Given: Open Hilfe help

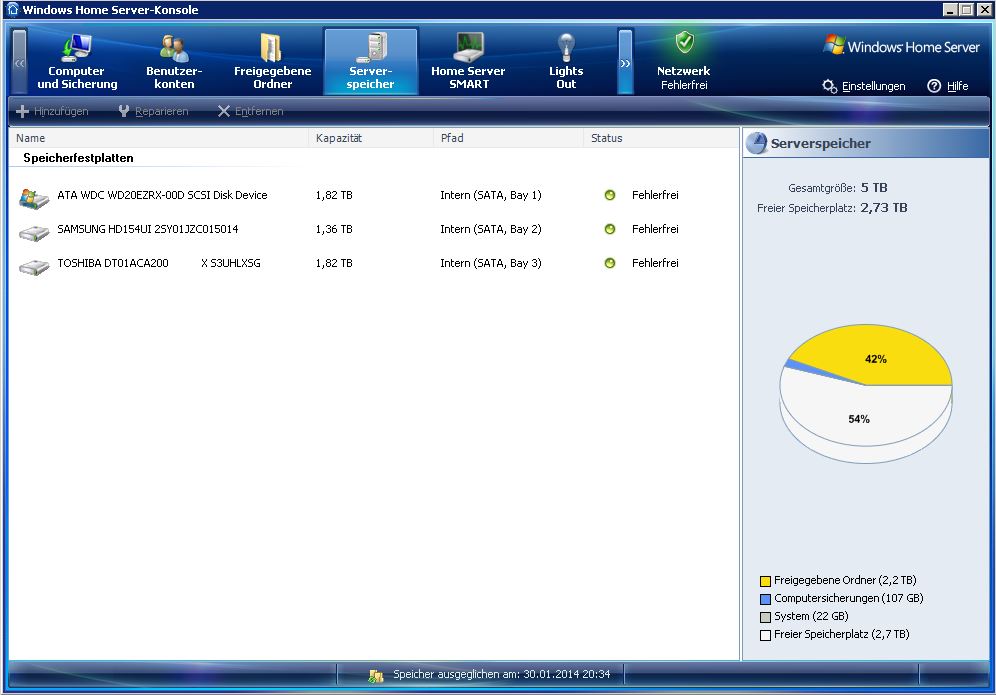Looking at the screenshot, I should [948, 86].
